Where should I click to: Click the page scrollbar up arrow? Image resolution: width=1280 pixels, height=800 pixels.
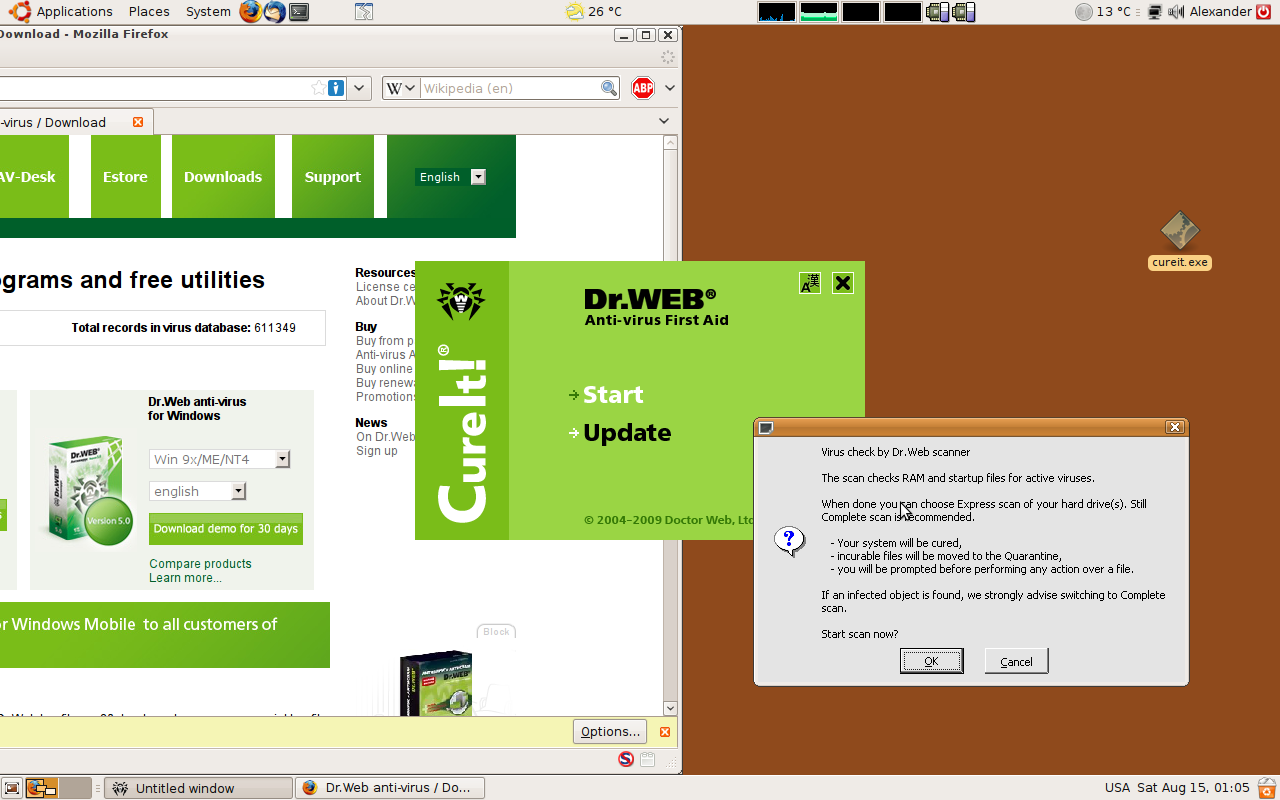click(x=671, y=143)
